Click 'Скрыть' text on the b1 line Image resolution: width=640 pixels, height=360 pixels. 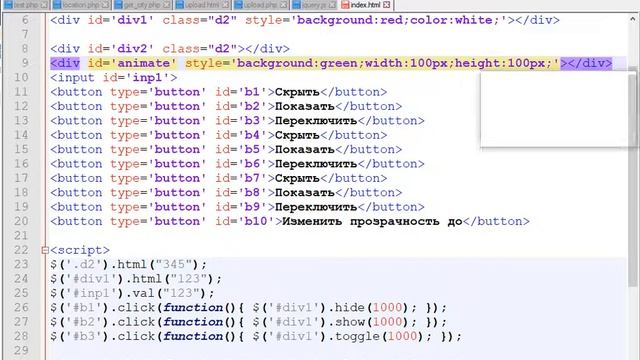tap(298, 92)
